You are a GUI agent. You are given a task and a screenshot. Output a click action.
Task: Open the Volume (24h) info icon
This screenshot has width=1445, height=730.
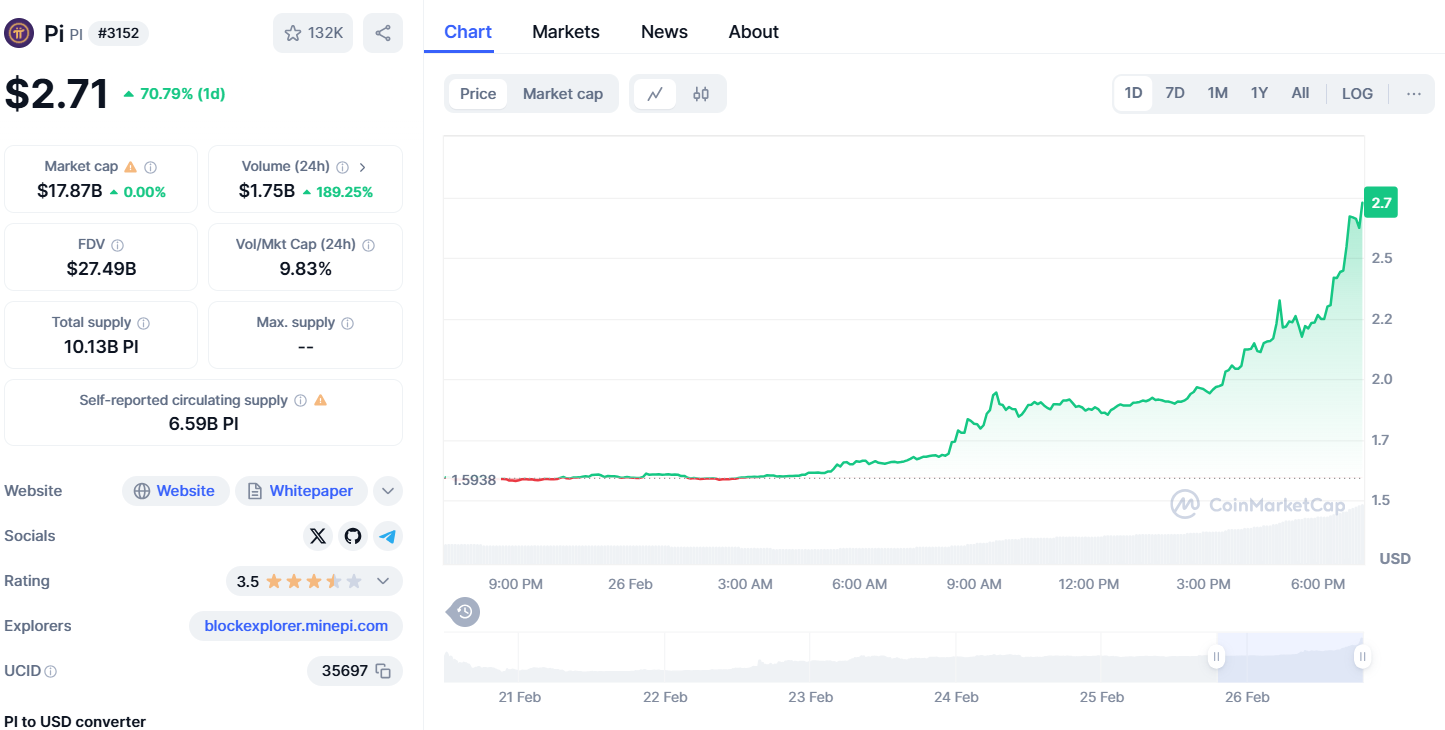(x=342, y=167)
